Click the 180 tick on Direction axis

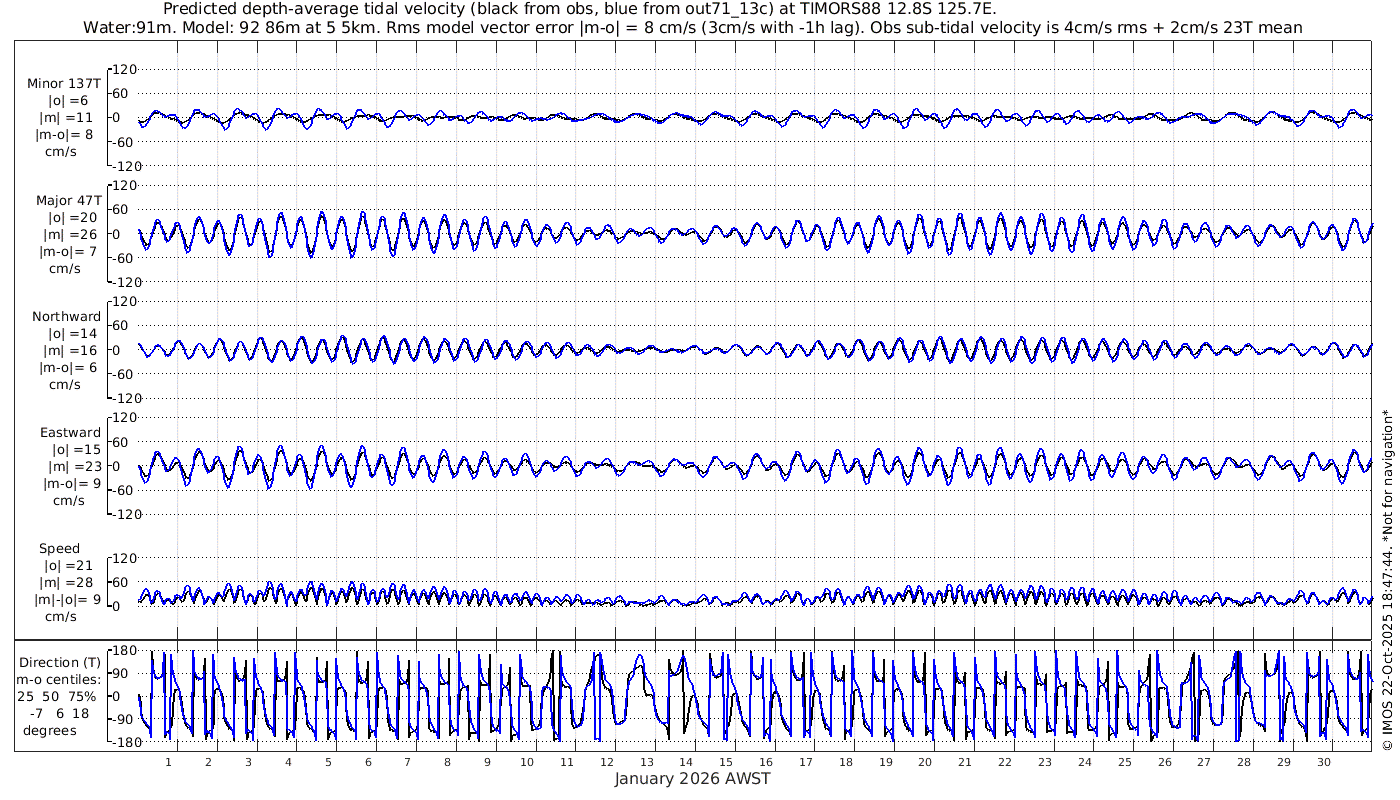(123, 651)
